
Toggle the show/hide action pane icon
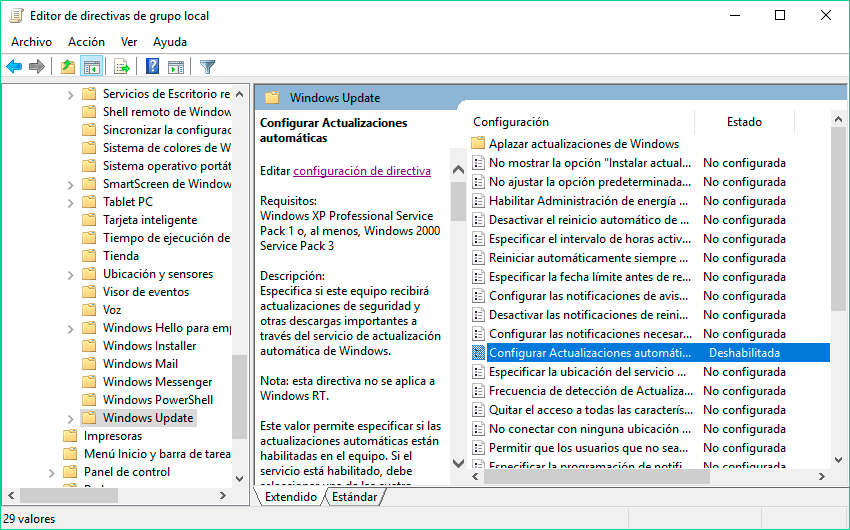pyautogui.click(x=176, y=67)
